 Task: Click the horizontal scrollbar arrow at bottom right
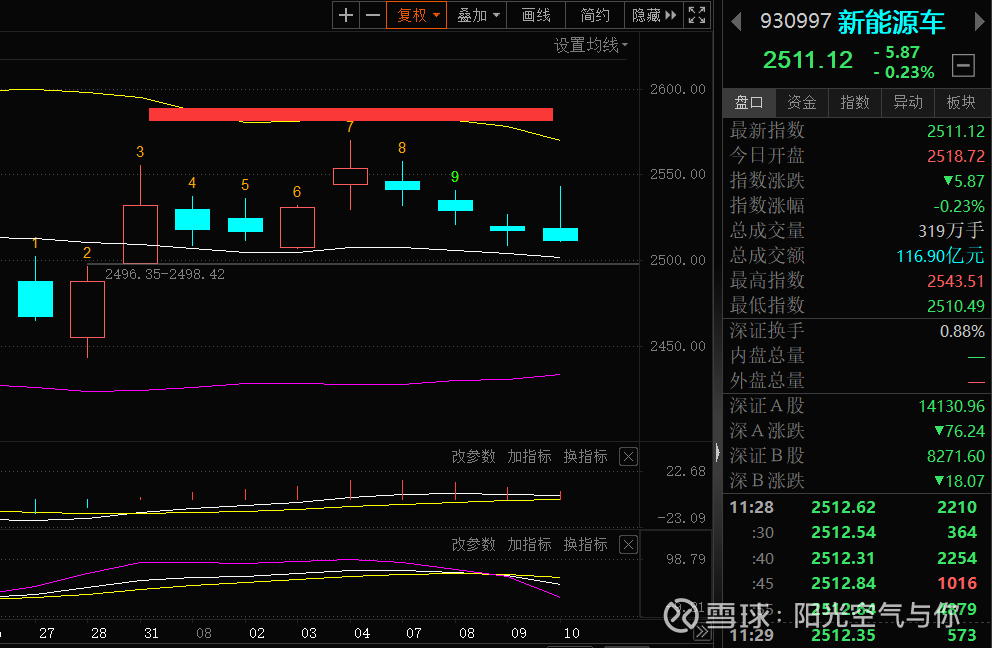tap(703, 633)
